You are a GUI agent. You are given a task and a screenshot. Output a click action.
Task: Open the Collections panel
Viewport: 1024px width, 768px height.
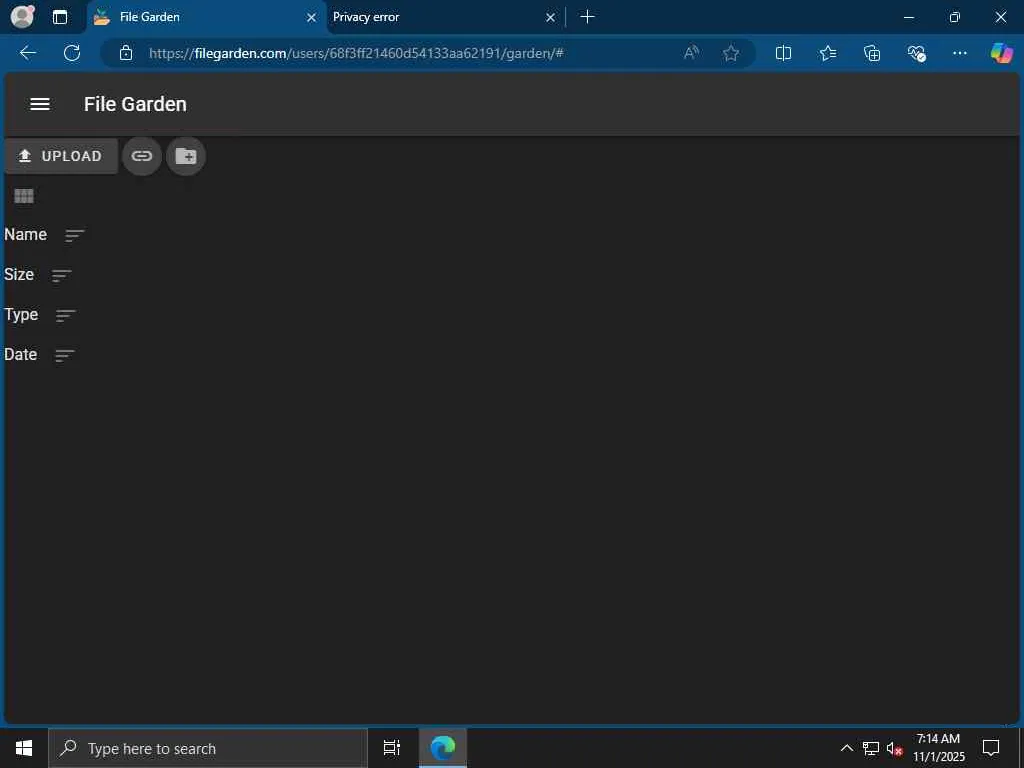pos(872,53)
